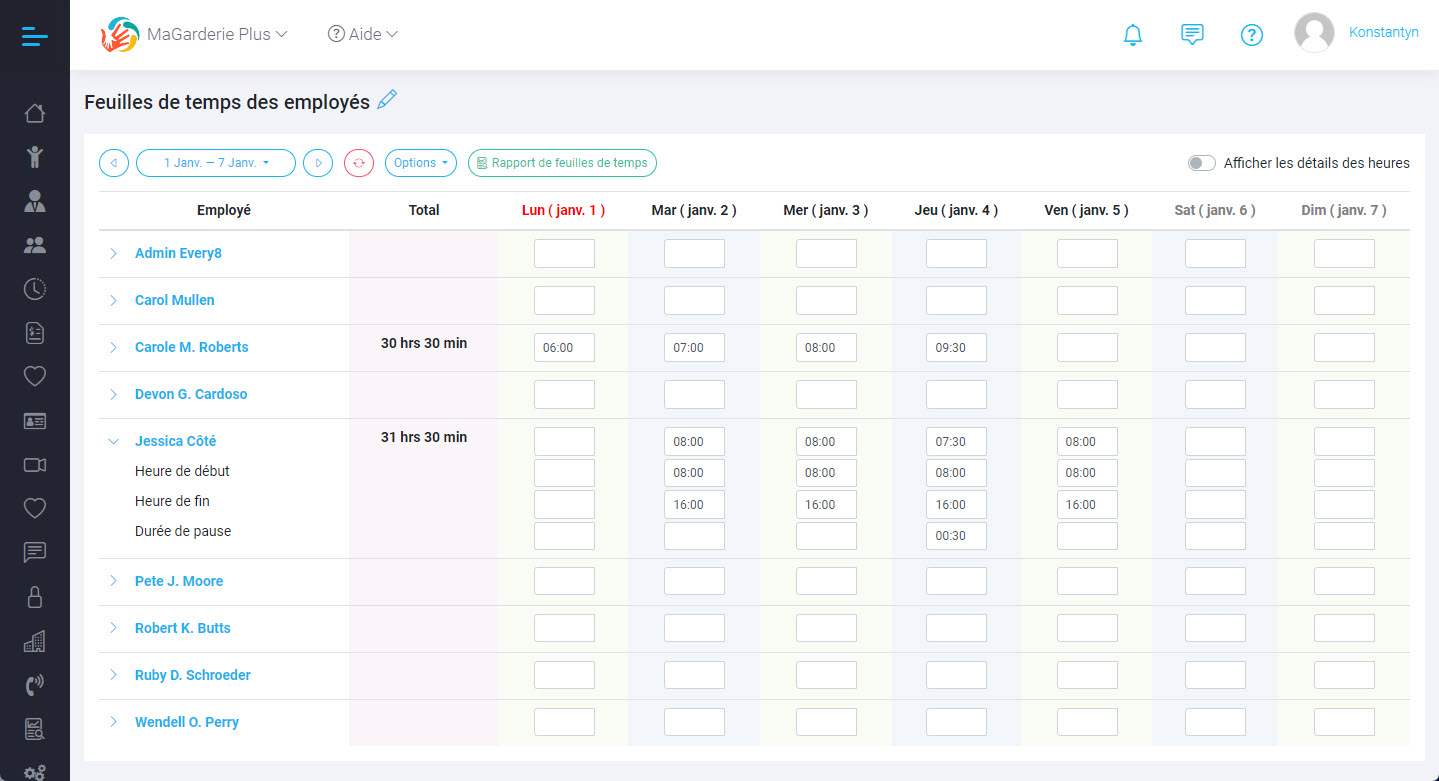Expand the Carole M. Roberts row
1439x781 pixels.
pyautogui.click(x=113, y=347)
